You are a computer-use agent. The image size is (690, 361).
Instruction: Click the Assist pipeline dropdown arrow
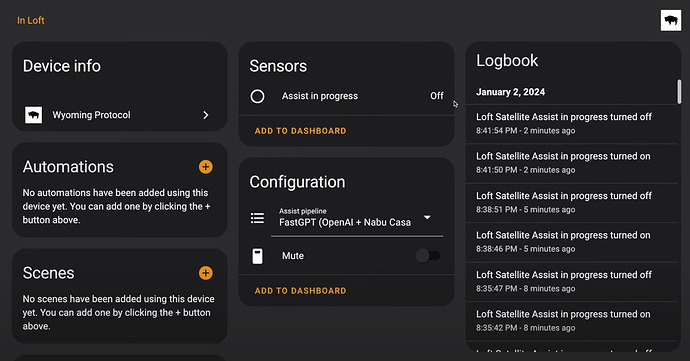[427, 217]
